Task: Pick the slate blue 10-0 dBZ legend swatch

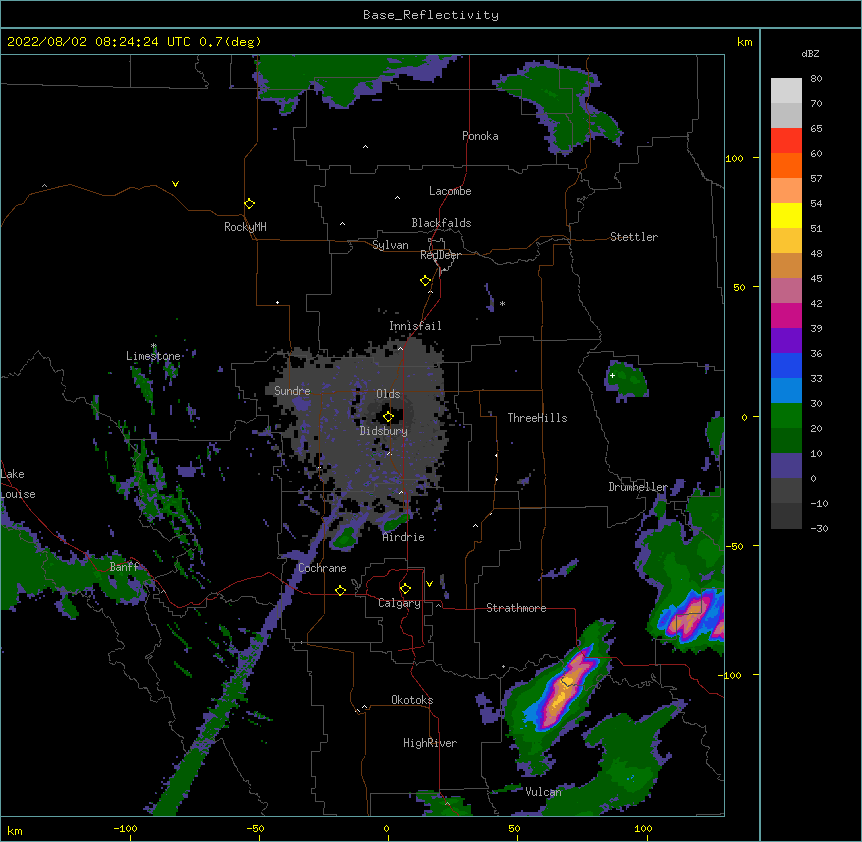Action: tap(786, 466)
